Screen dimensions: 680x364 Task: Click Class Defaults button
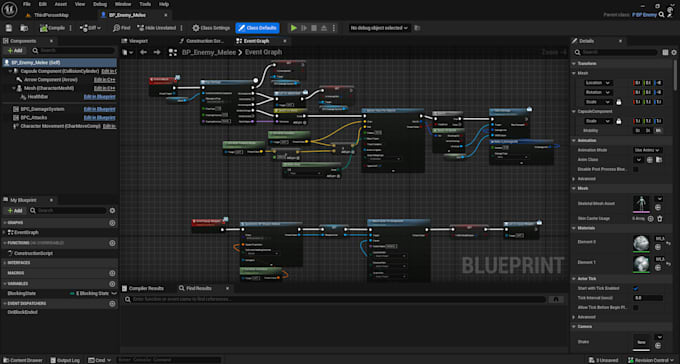[x=257, y=28]
